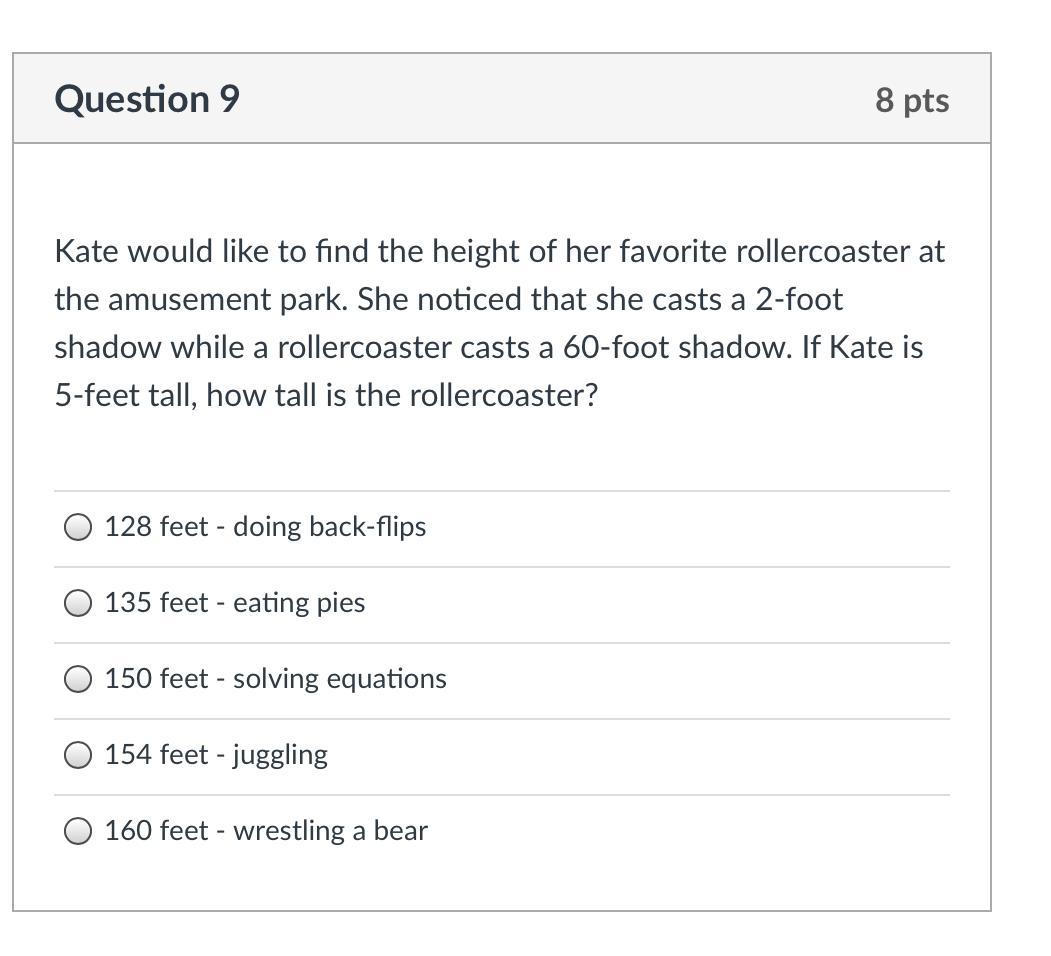1051x956 pixels.
Task: Select the 160 feet radio button
Action: click(x=78, y=831)
